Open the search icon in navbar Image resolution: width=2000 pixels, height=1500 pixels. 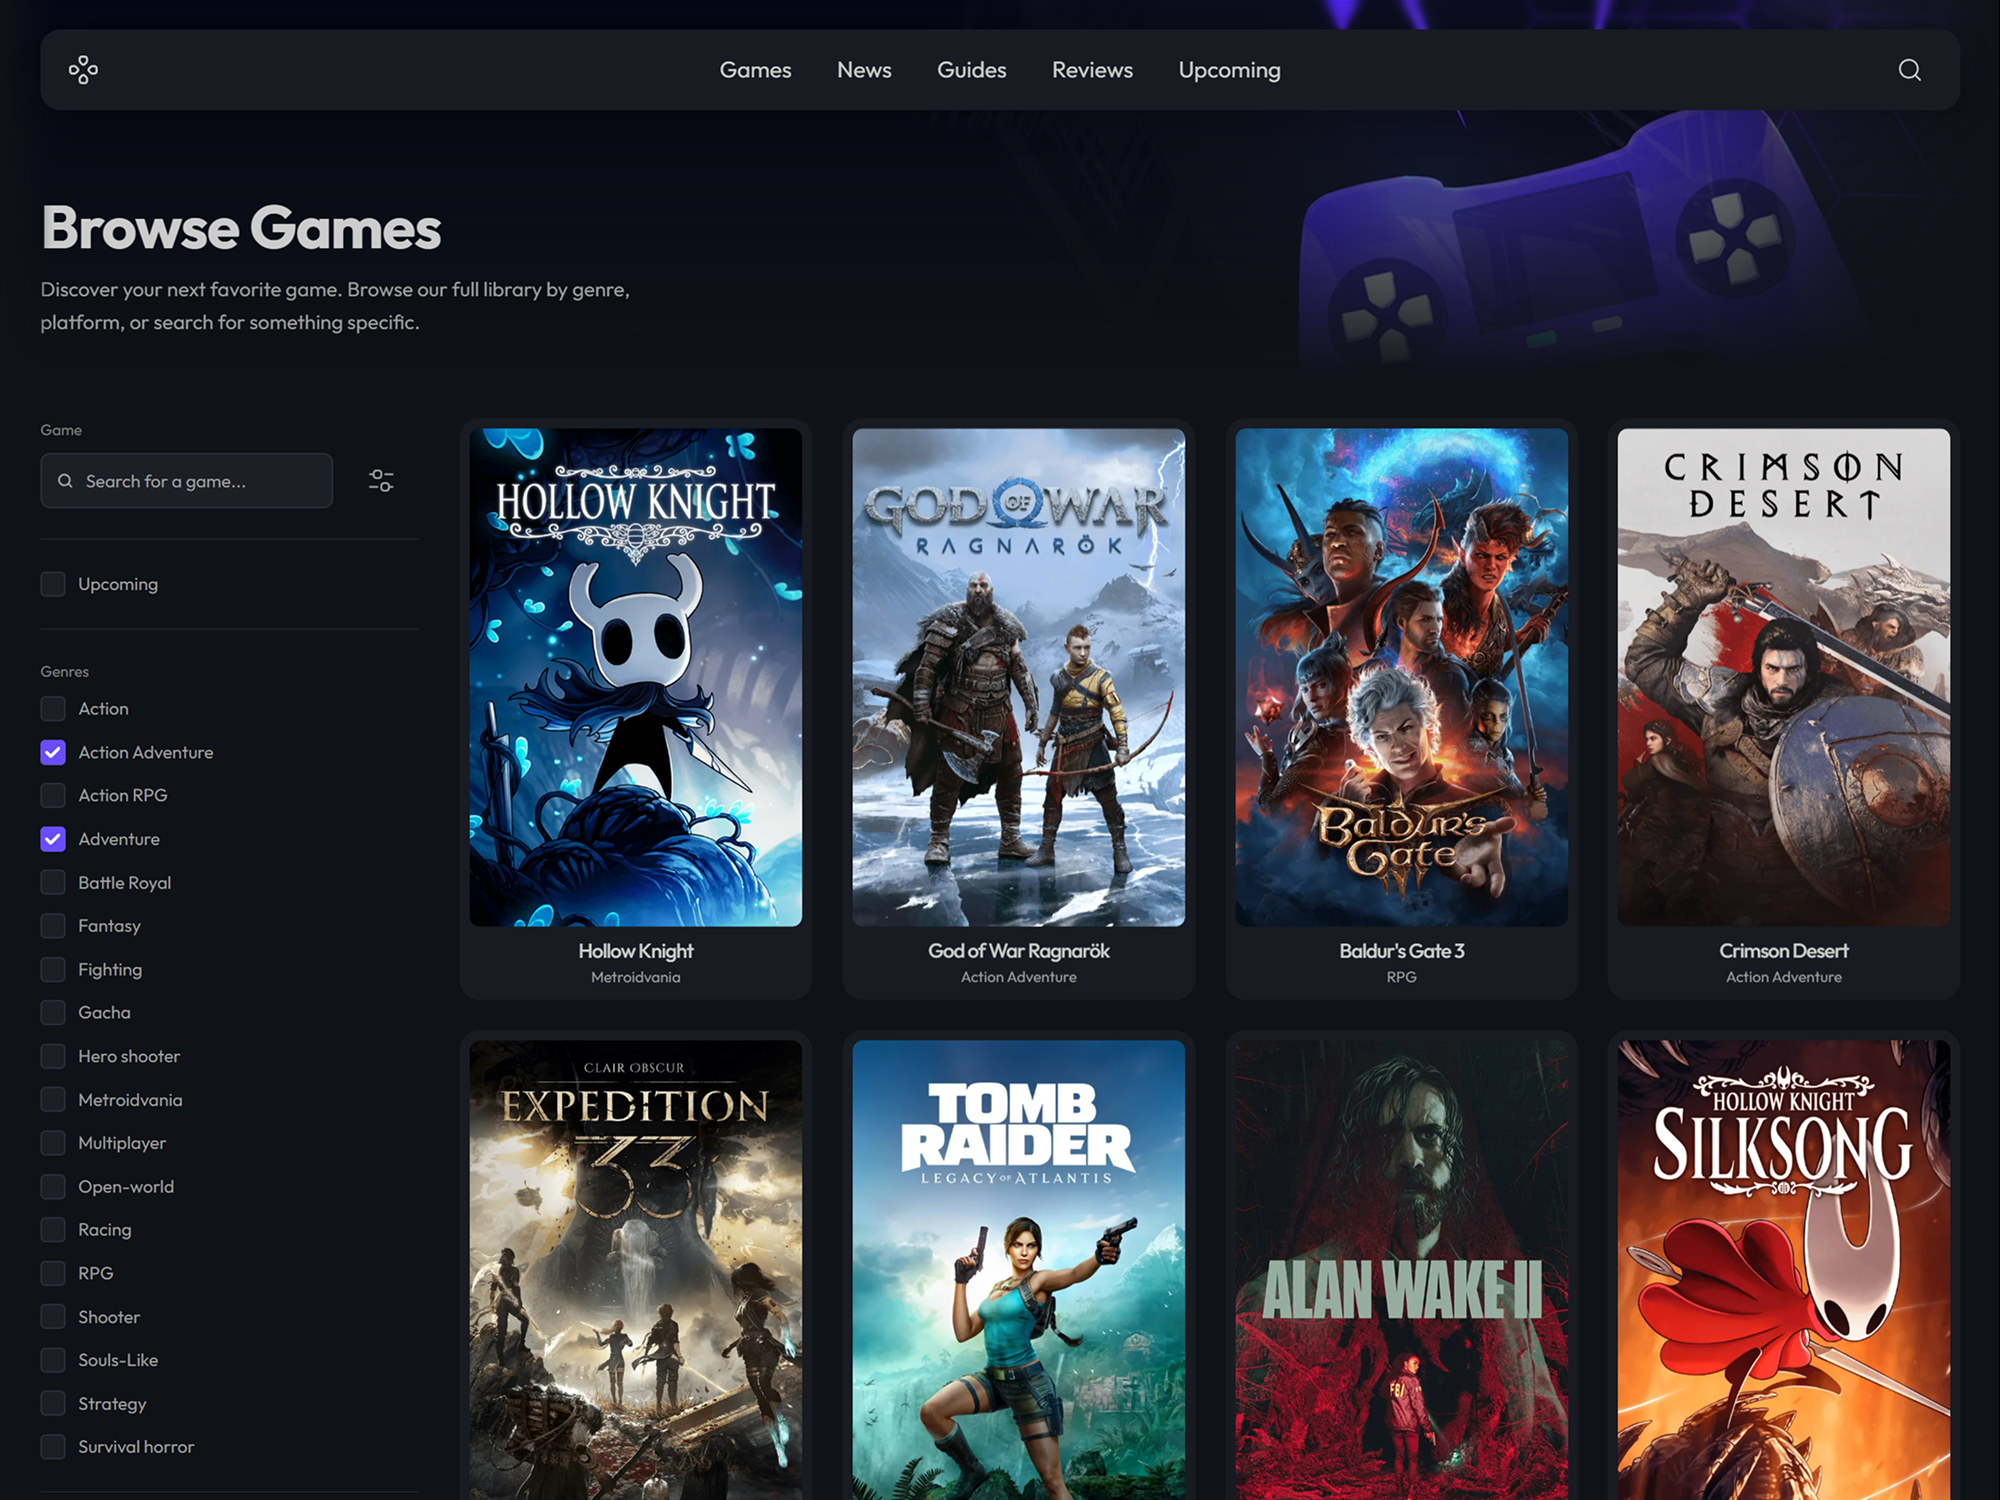[x=1909, y=70]
